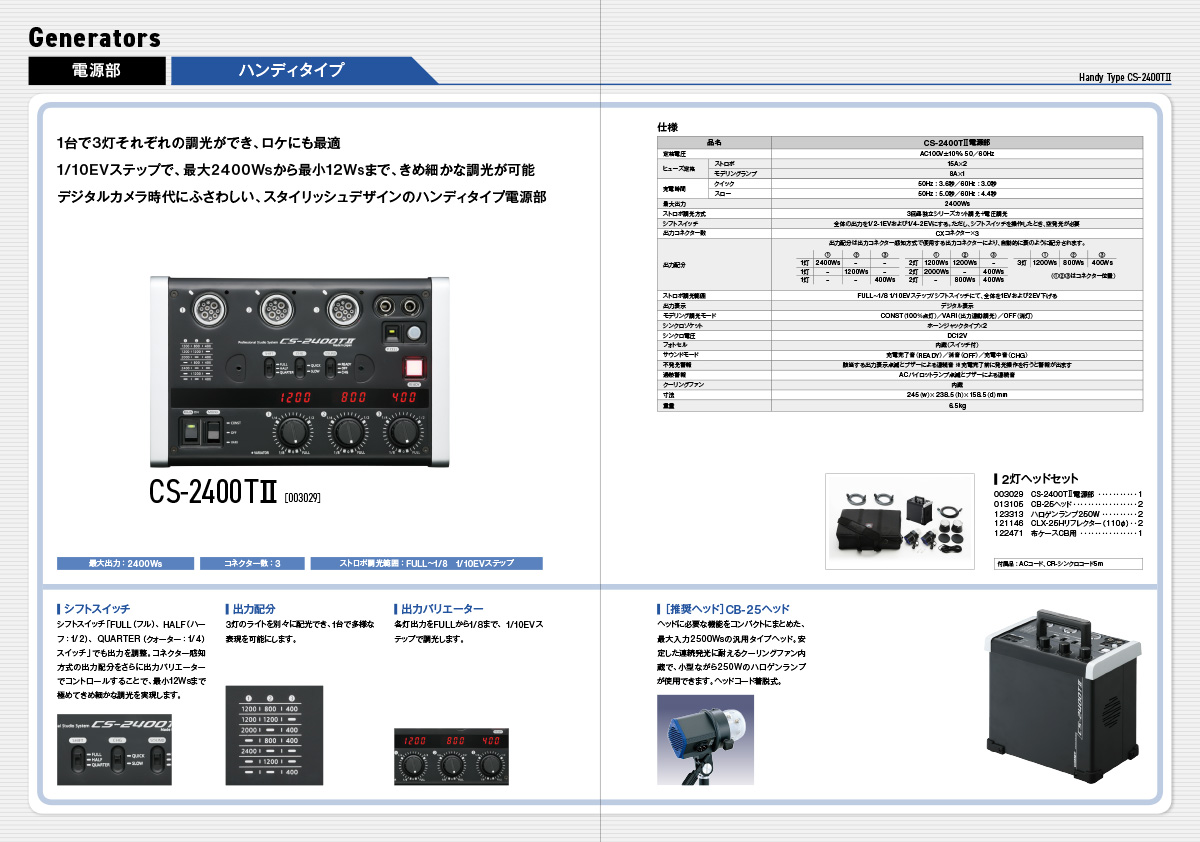
Task: Toggle the SHIFT switch (FULL/HALF/QUARTER)
Action: pyautogui.click(x=270, y=367)
